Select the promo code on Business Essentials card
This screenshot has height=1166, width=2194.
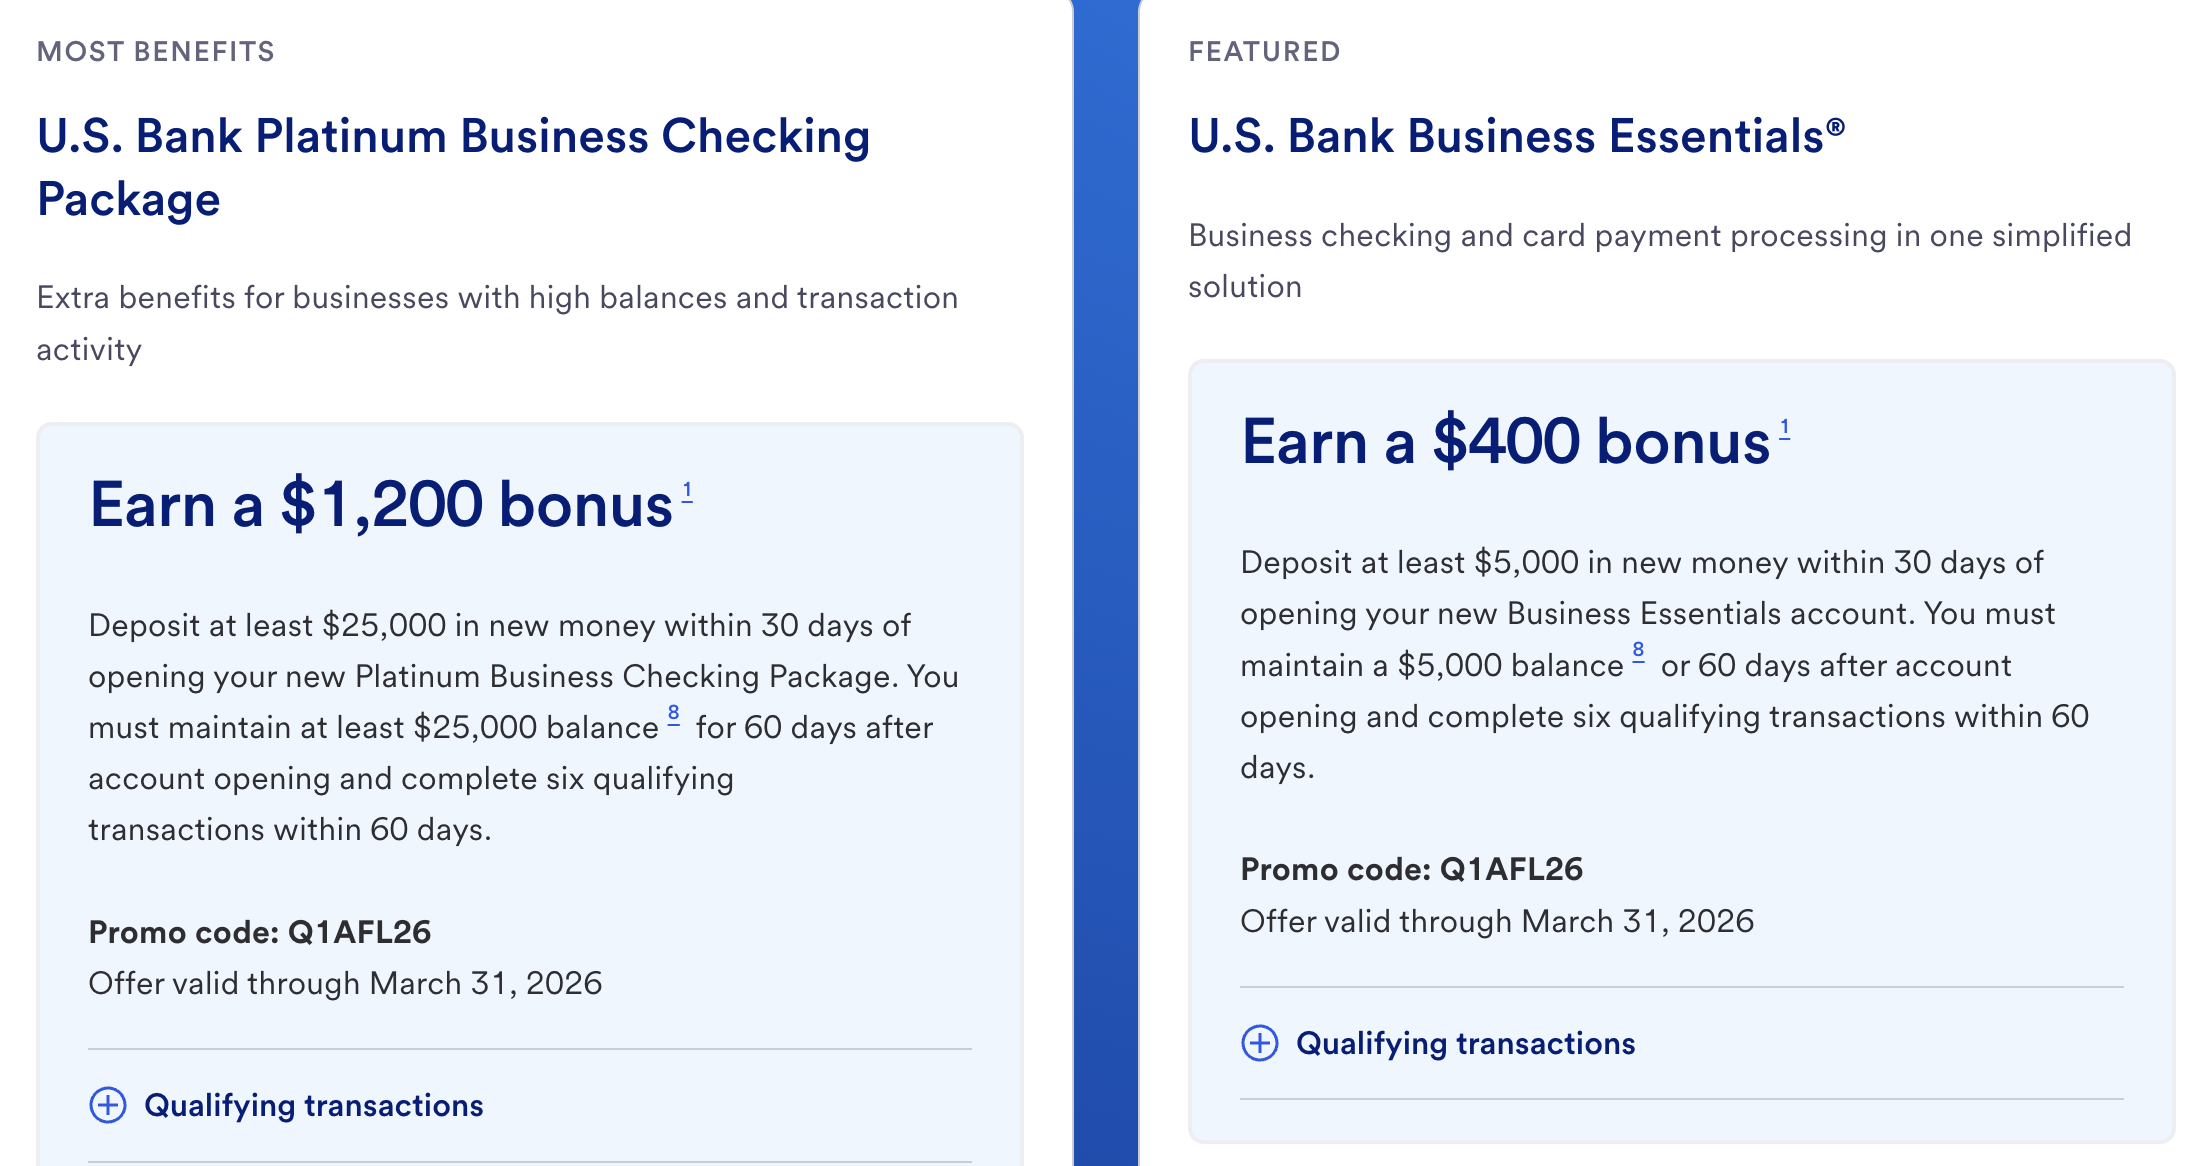[1411, 869]
